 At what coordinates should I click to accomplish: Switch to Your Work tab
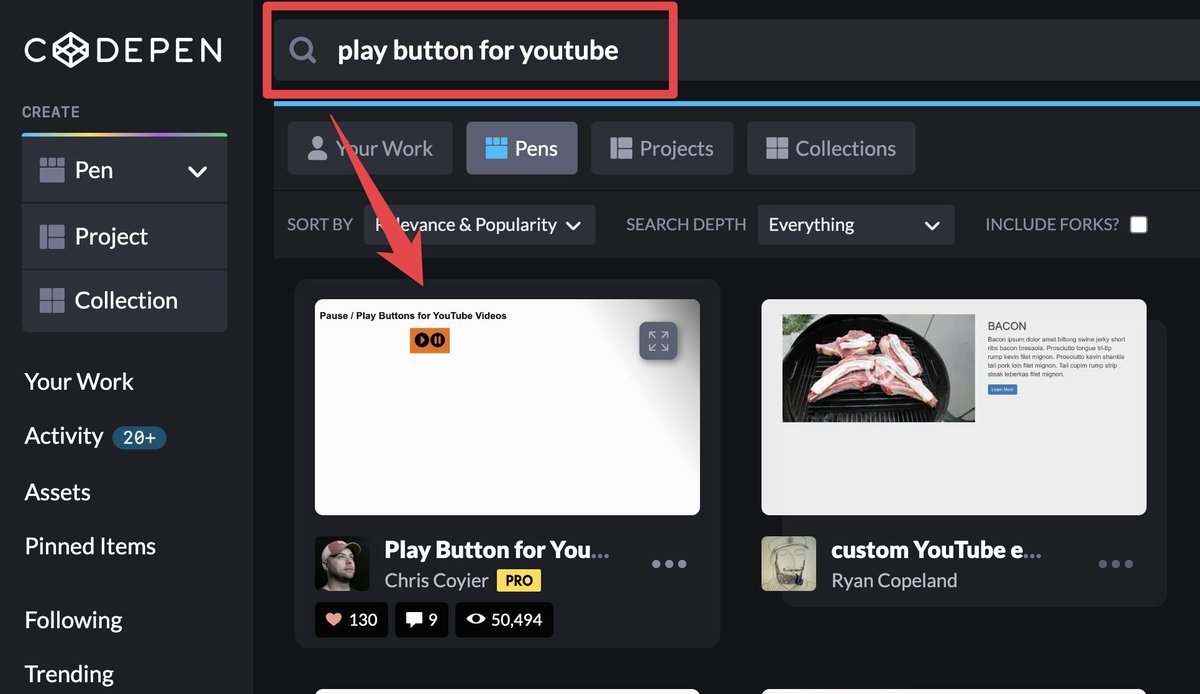click(x=370, y=148)
